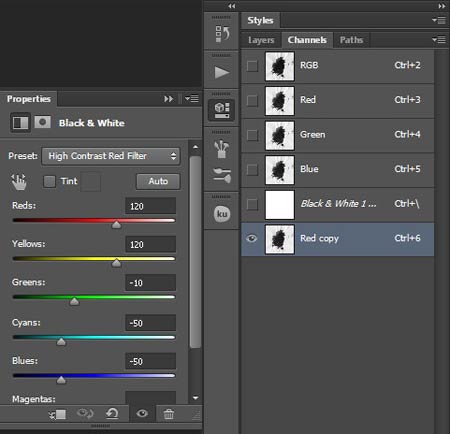Open the Brush Presets panel icon
Image resolution: width=450 pixels, height=434 pixels.
[222, 149]
